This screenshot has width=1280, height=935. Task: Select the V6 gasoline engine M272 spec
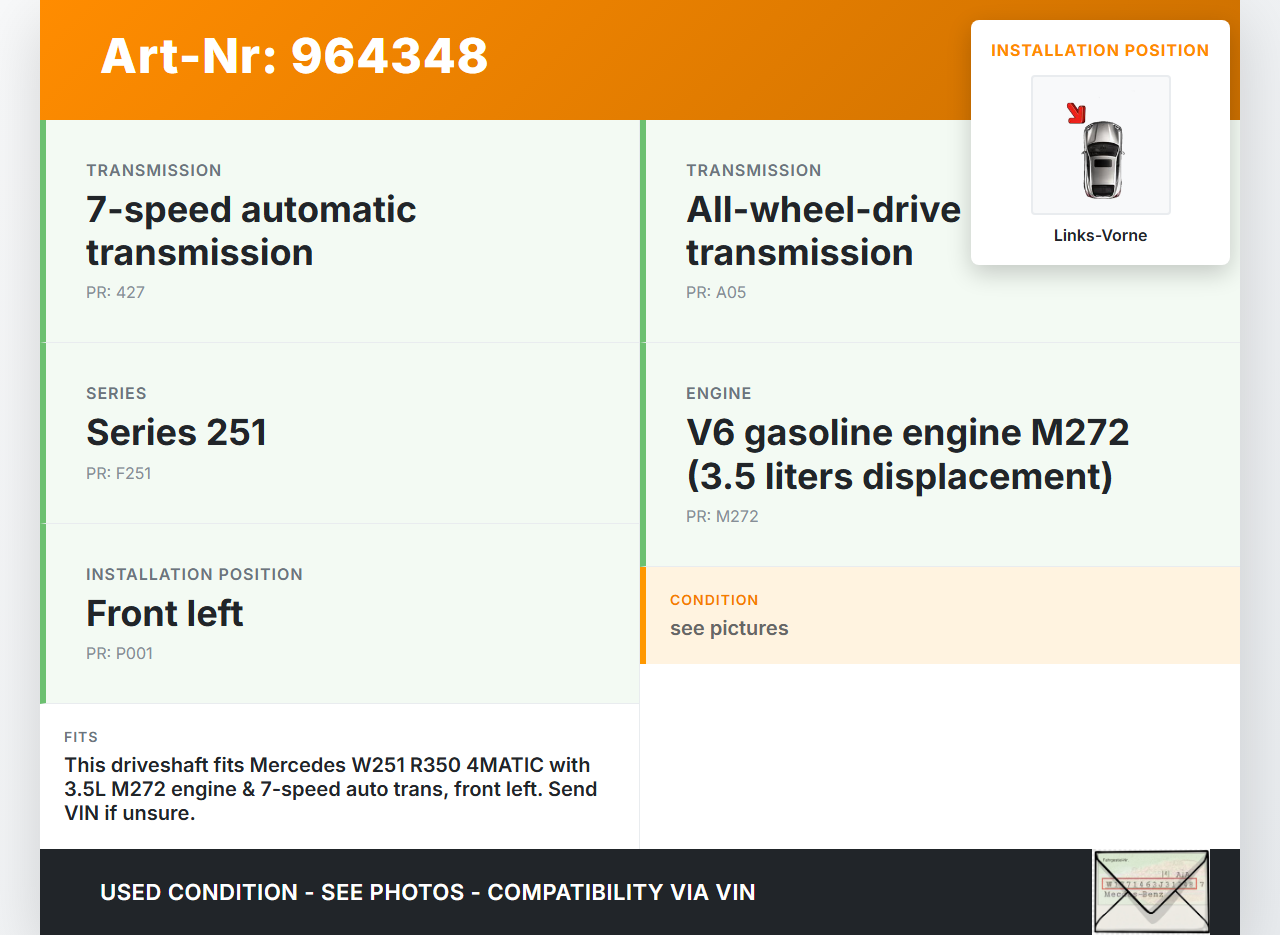[907, 454]
